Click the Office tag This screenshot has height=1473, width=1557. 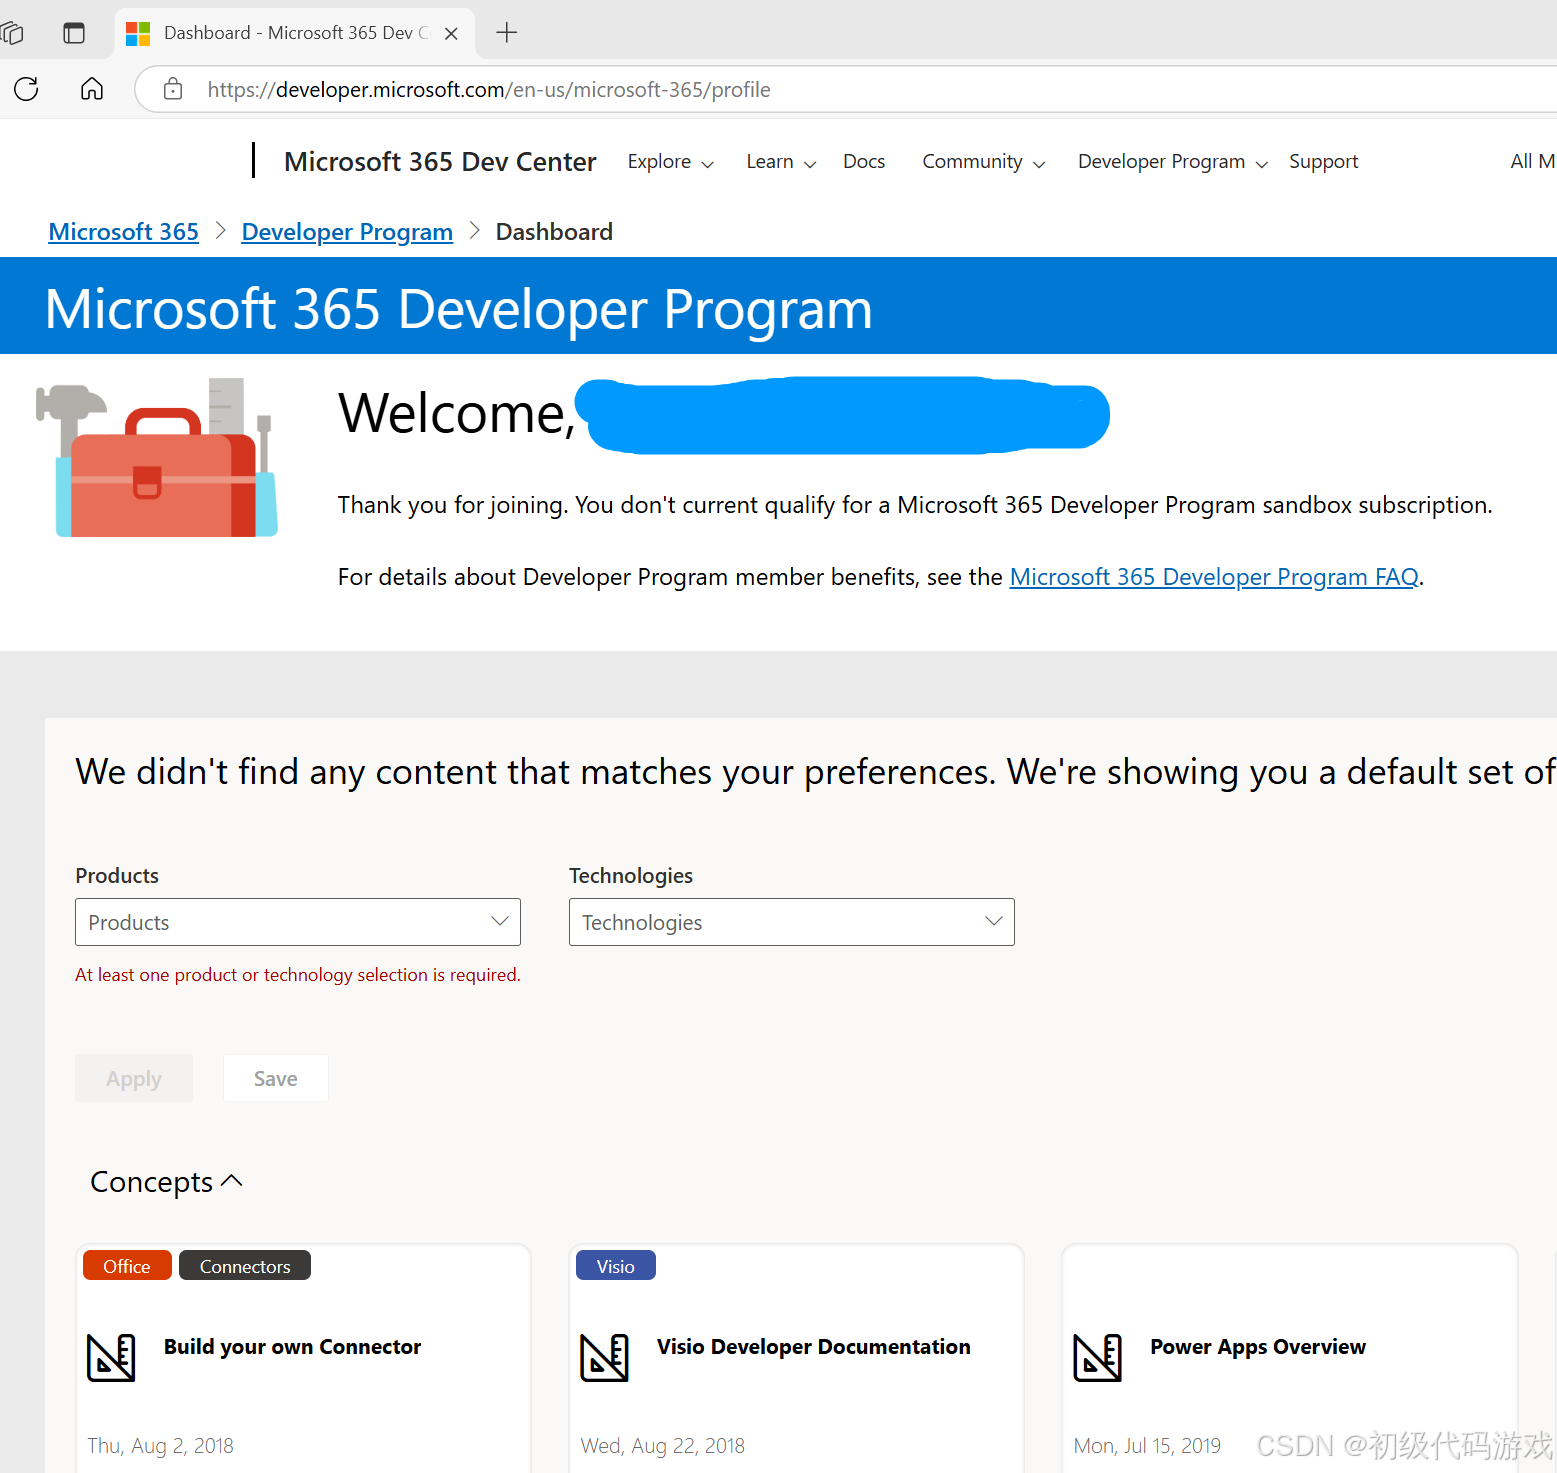tap(127, 1266)
